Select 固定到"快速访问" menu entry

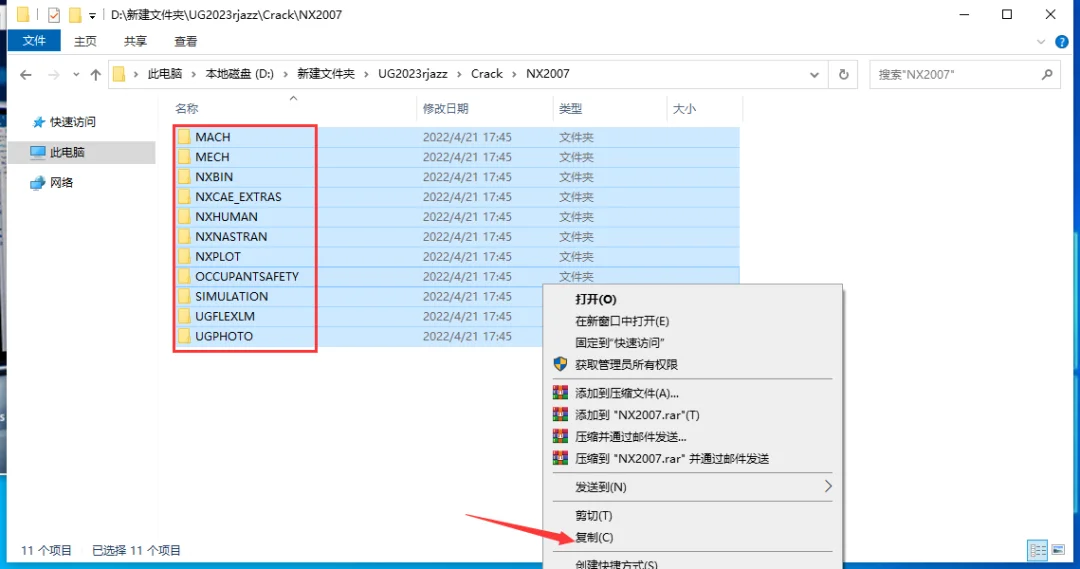pos(619,342)
